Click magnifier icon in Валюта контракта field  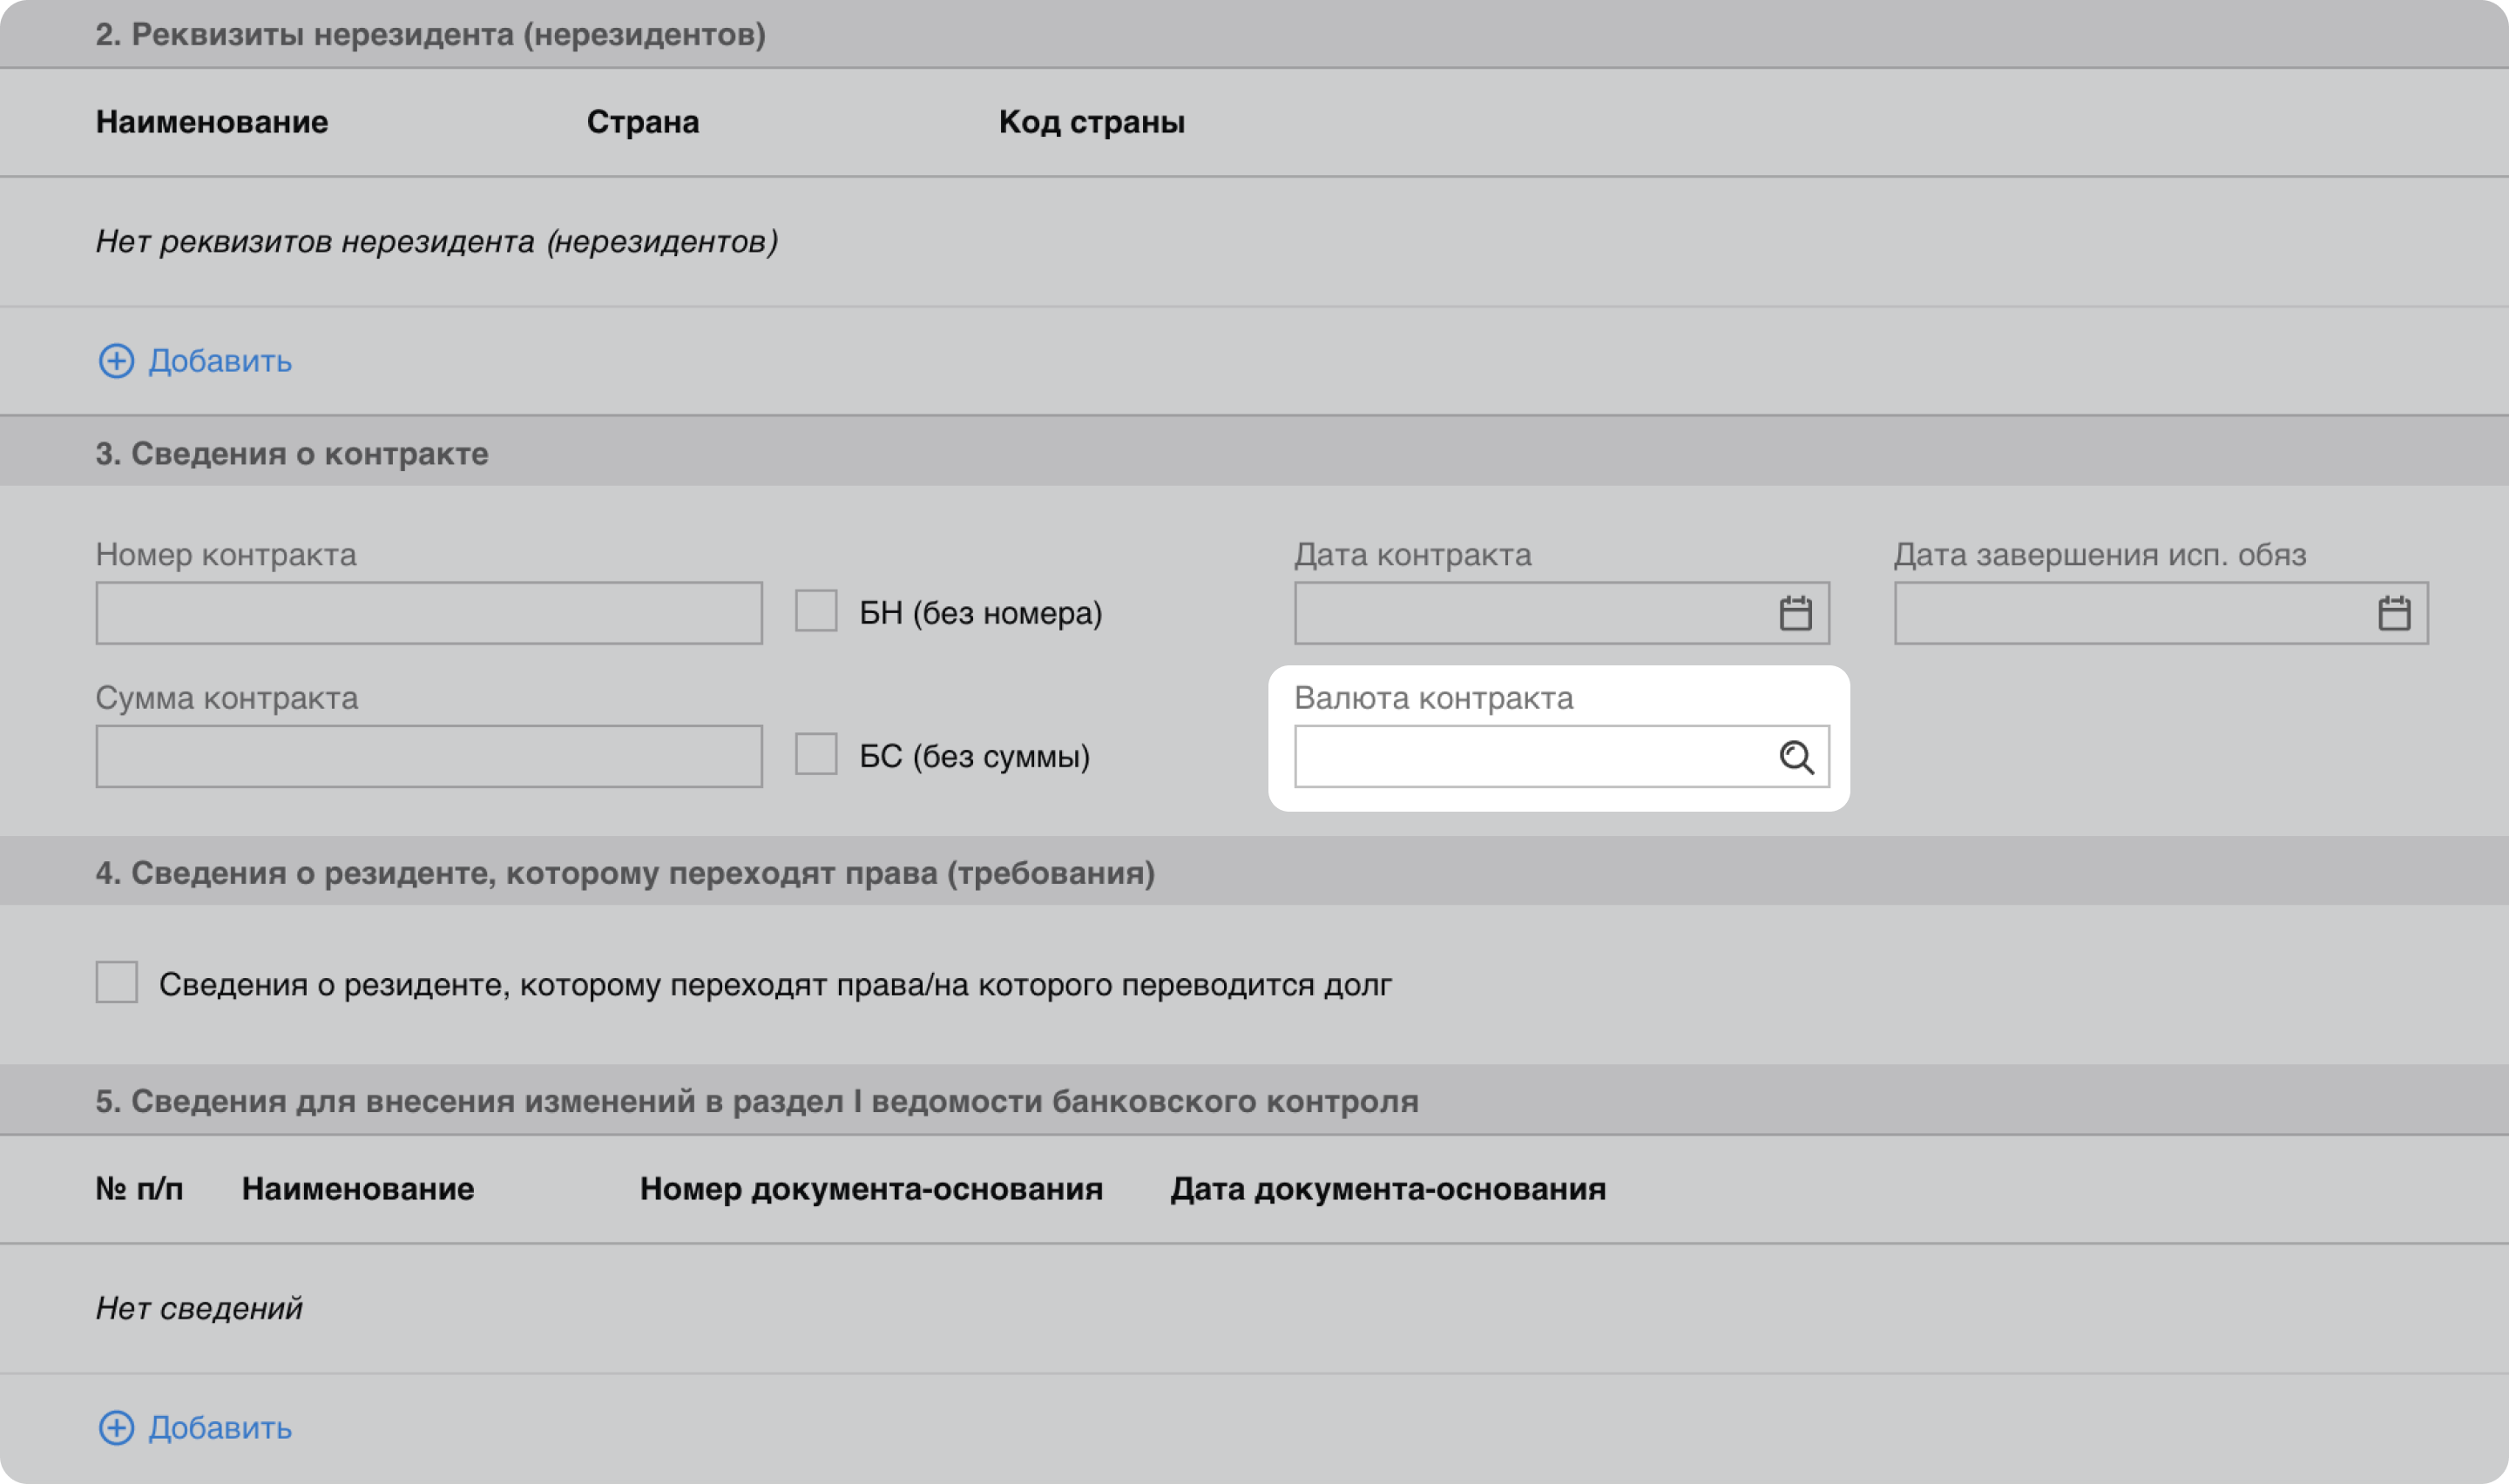pos(1796,757)
